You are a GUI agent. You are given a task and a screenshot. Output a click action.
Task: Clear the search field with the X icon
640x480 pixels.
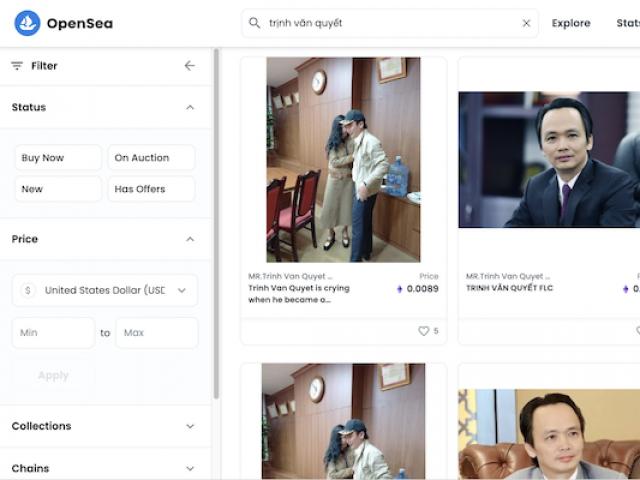tap(526, 23)
